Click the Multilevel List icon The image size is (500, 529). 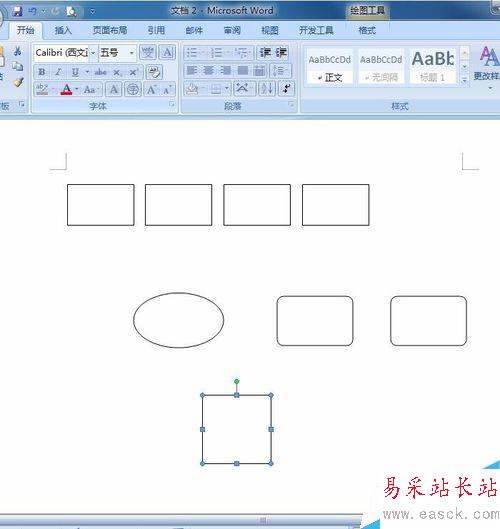click(x=242, y=53)
